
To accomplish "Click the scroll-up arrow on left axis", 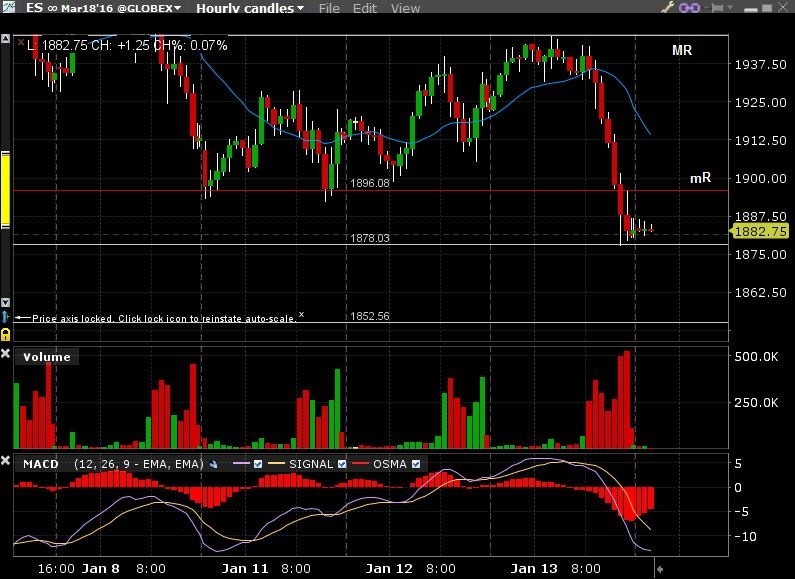I will pos(5,42).
